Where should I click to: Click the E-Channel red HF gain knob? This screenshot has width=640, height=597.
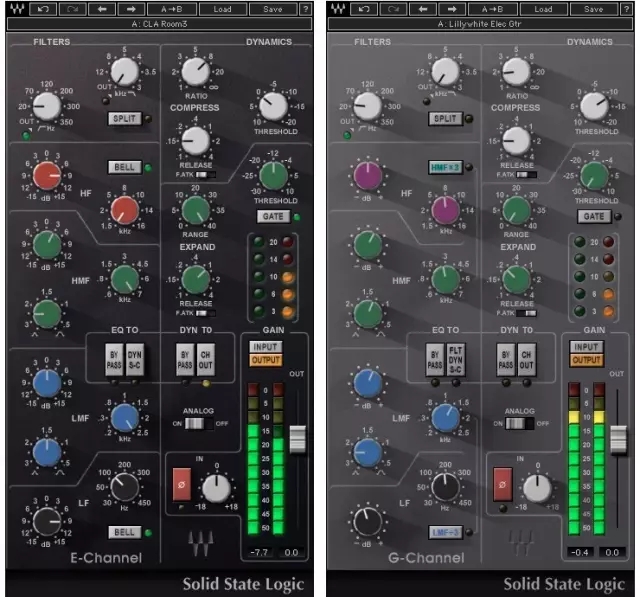(x=47, y=175)
